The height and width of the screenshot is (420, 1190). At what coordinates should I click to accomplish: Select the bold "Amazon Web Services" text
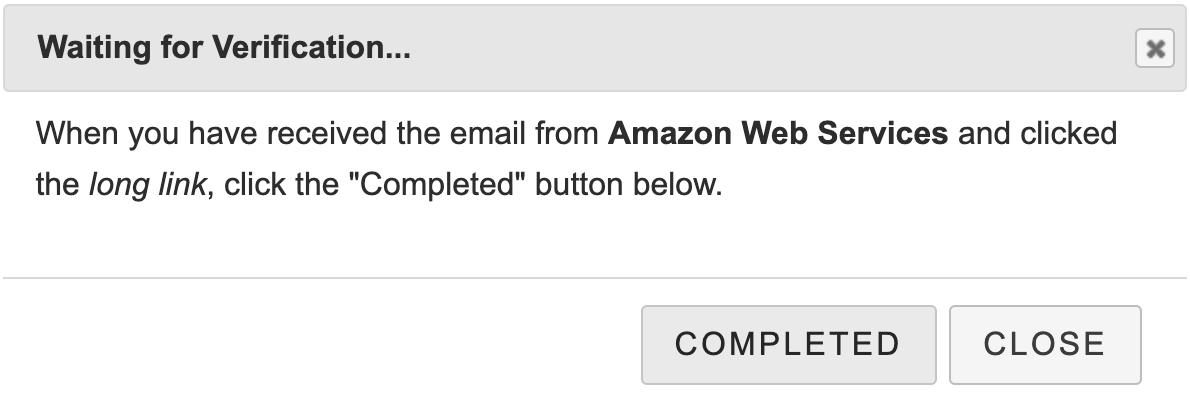pyautogui.click(x=777, y=133)
